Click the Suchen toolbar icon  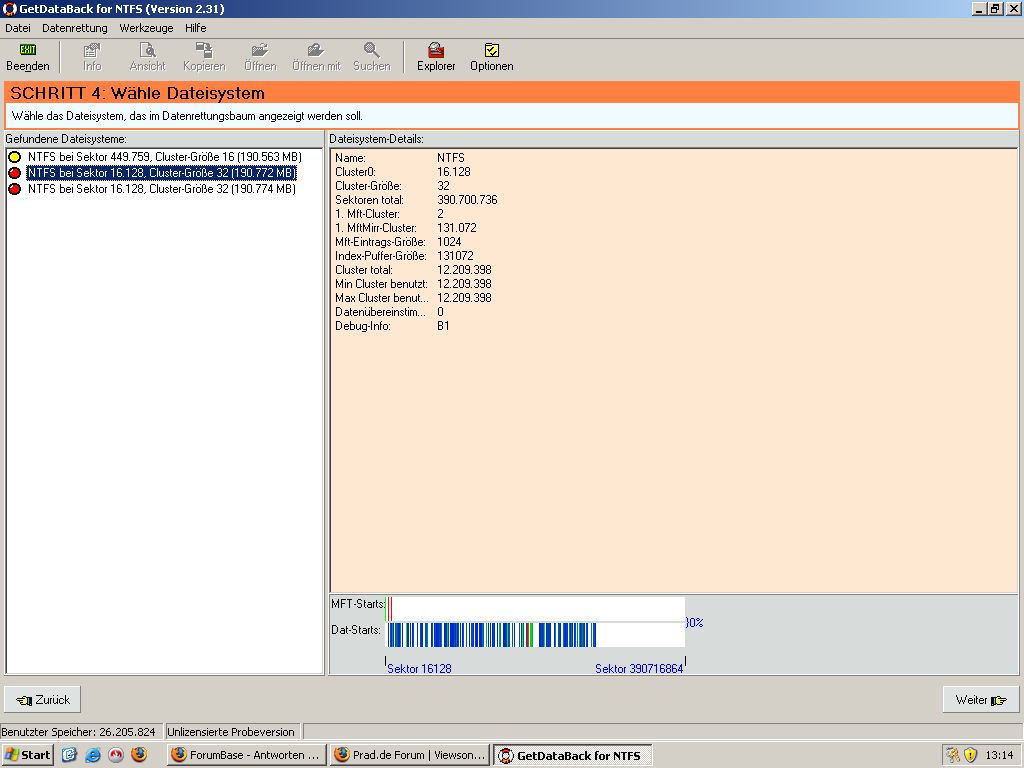point(372,50)
